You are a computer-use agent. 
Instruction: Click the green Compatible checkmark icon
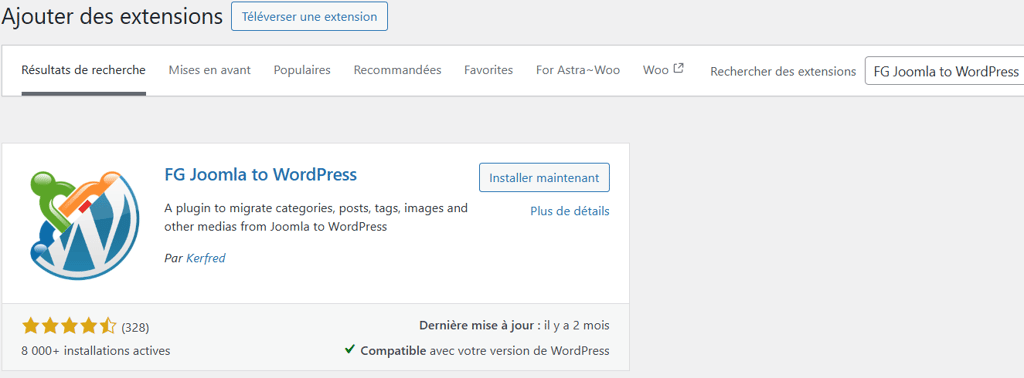[x=350, y=350]
